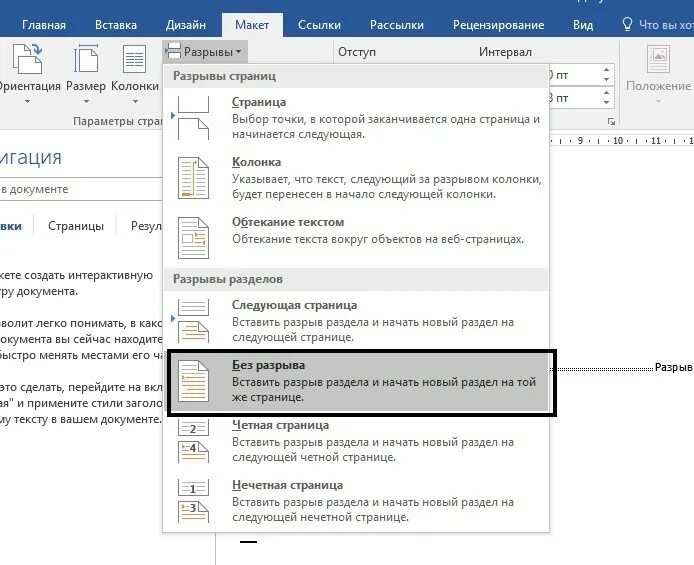Click the Положение position icon
This screenshot has height=565, width=694.
coord(659,58)
